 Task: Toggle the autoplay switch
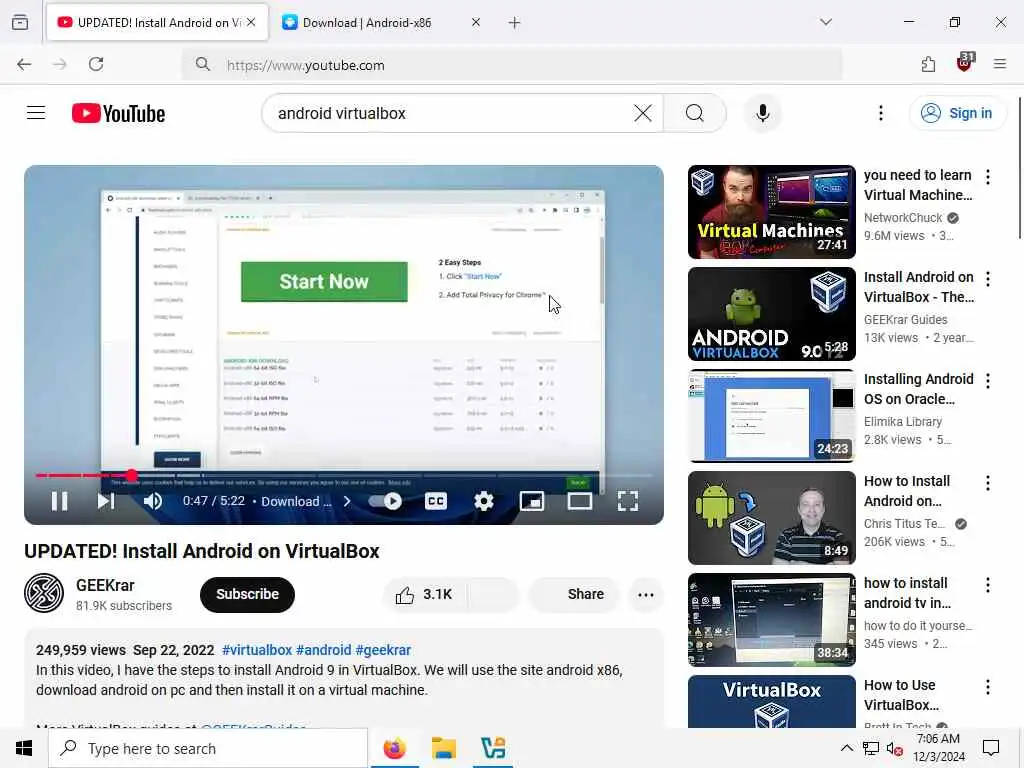pyautogui.click(x=385, y=502)
